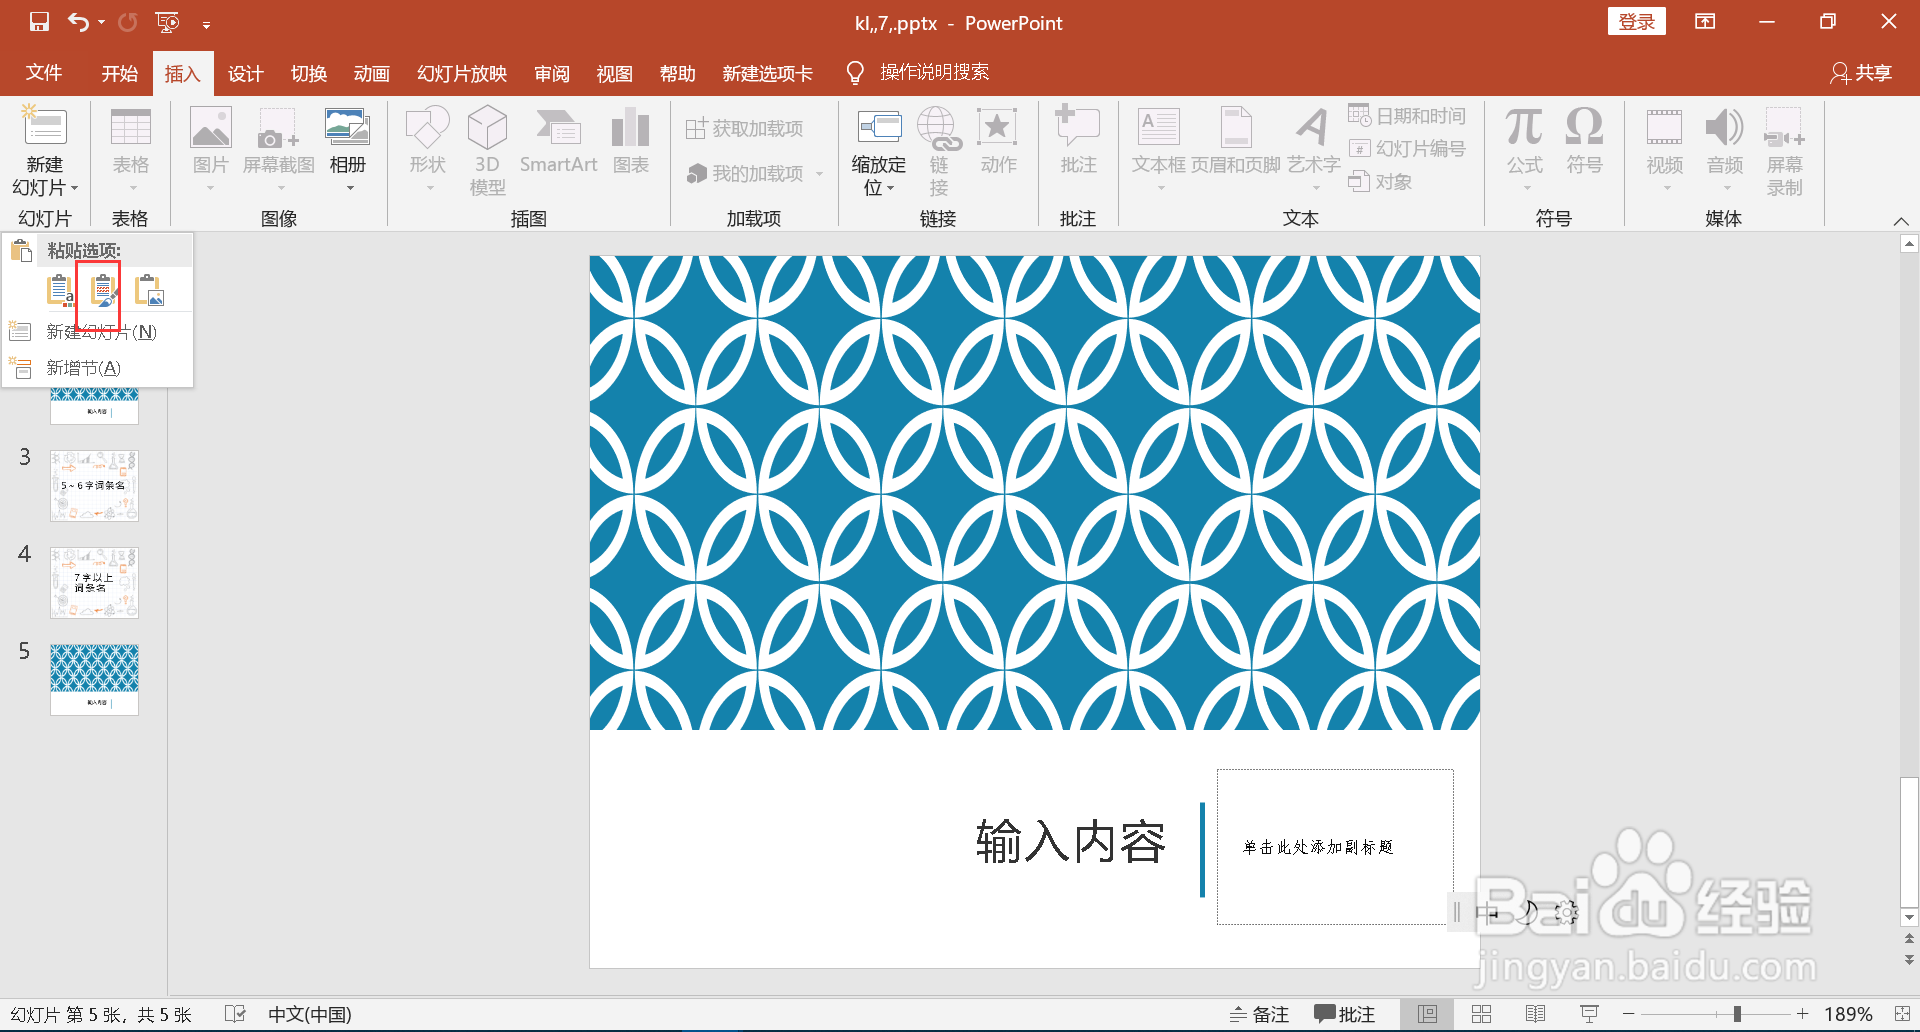Open ribbon display options
1920x1032 pixels.
(x=1705, y=22)
